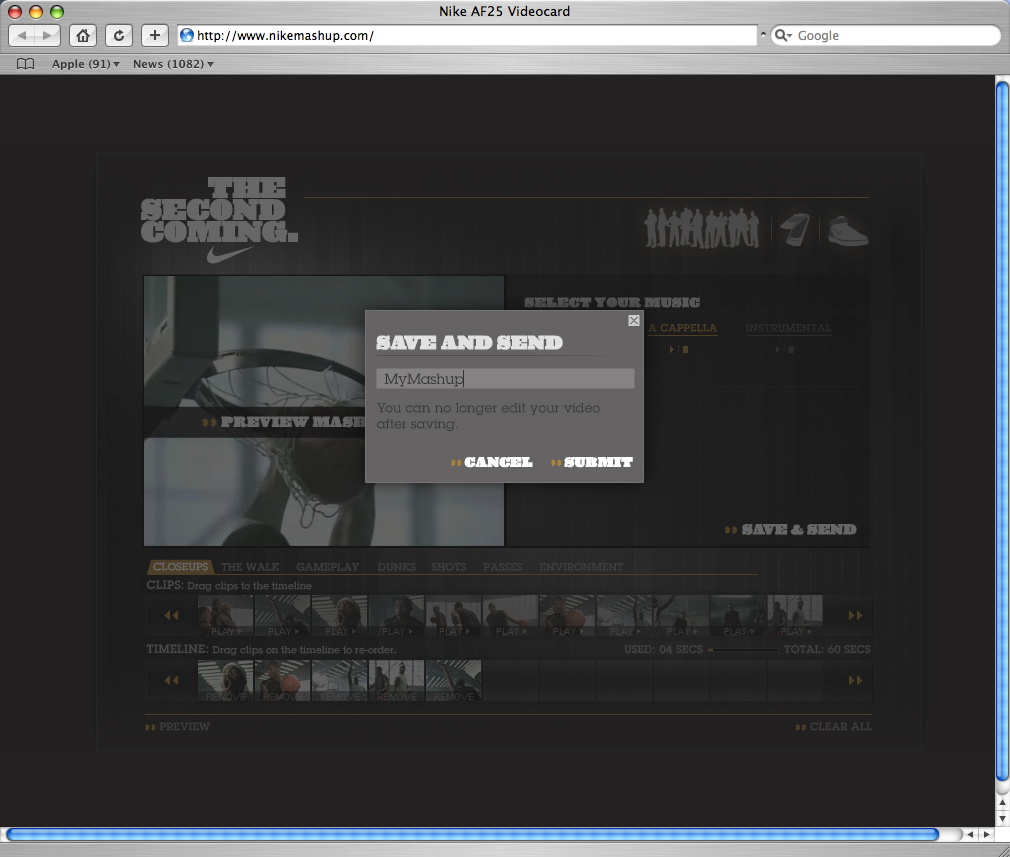Click the group silhouette crew icon
The image size is (1010, 857).
[x=702, y=229]
